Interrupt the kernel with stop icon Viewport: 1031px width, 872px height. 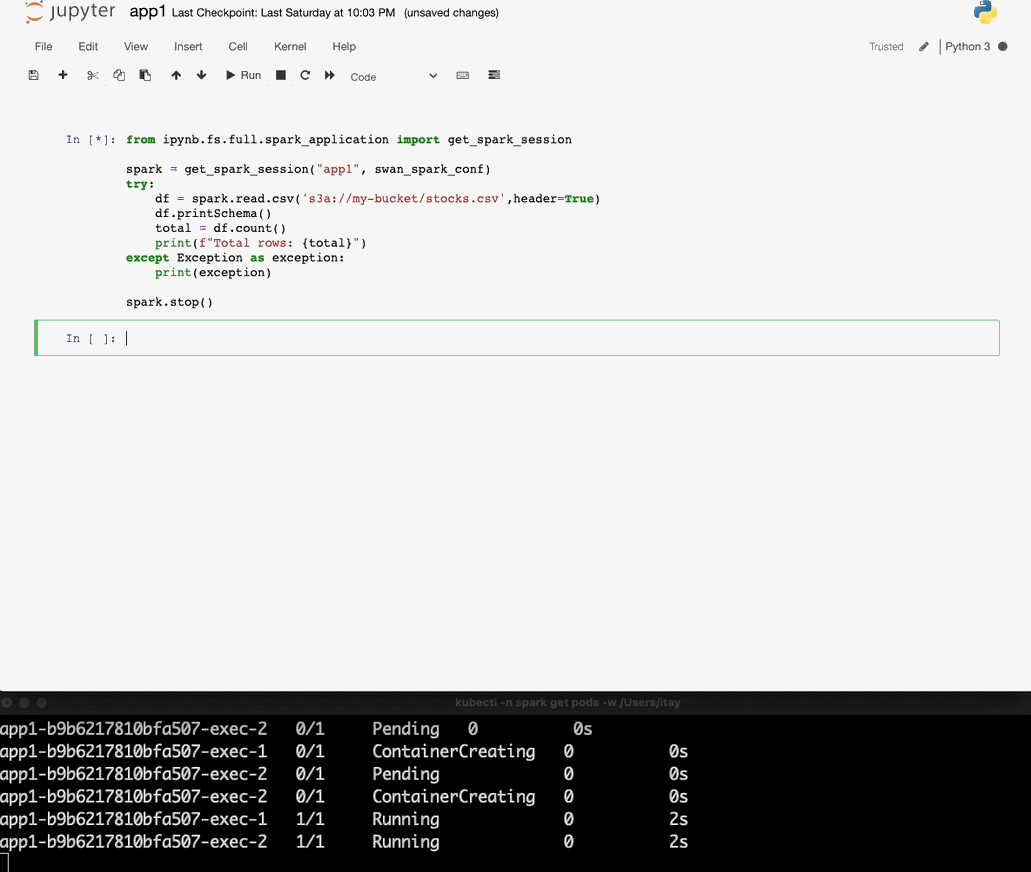(x=281, y=76)
